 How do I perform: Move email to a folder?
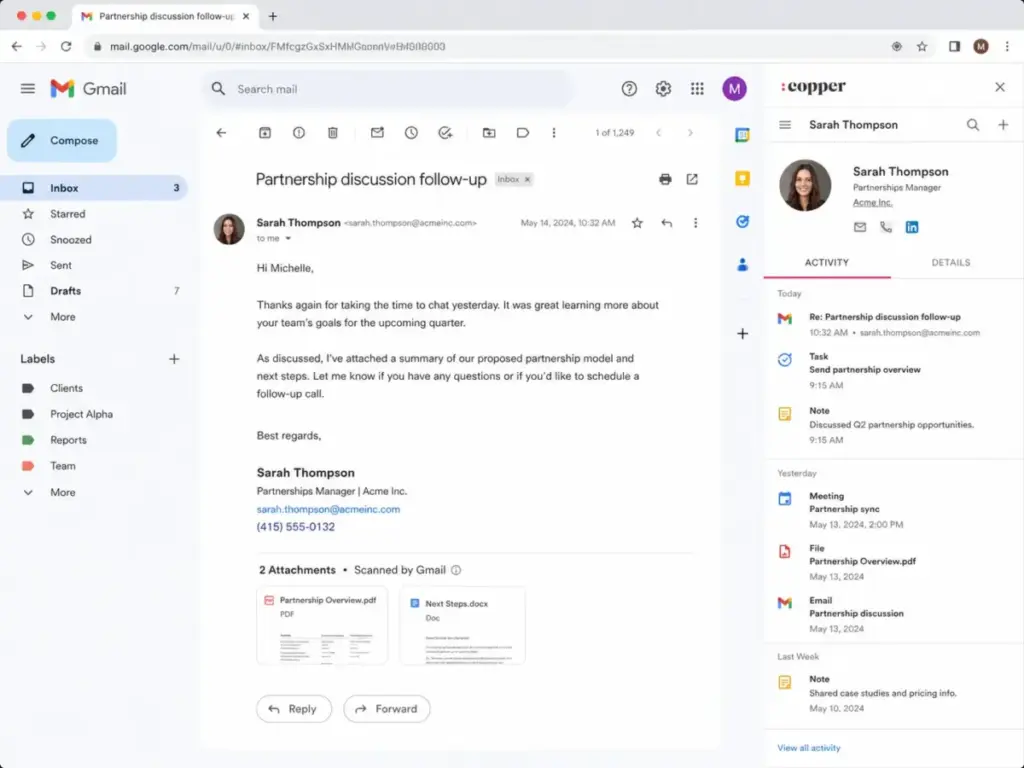coord(488,133)
